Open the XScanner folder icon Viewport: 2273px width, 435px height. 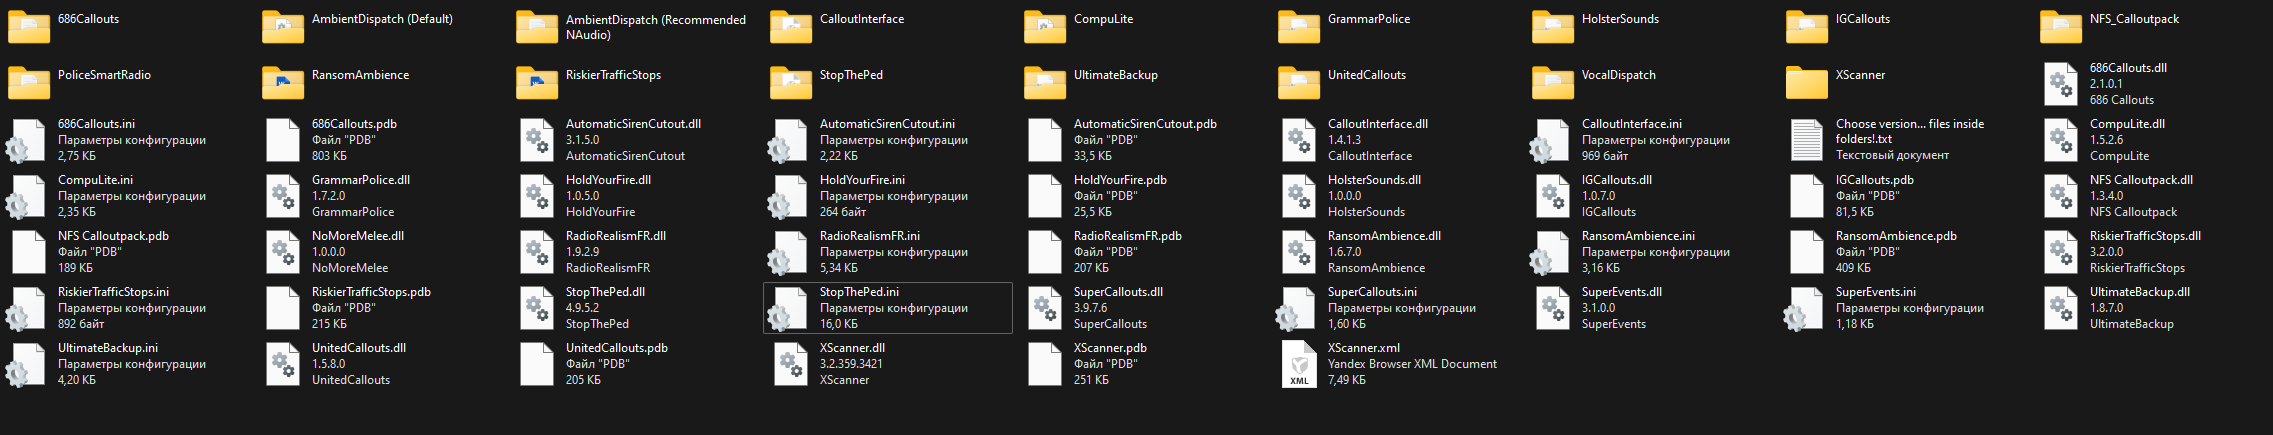(1807, 83)
